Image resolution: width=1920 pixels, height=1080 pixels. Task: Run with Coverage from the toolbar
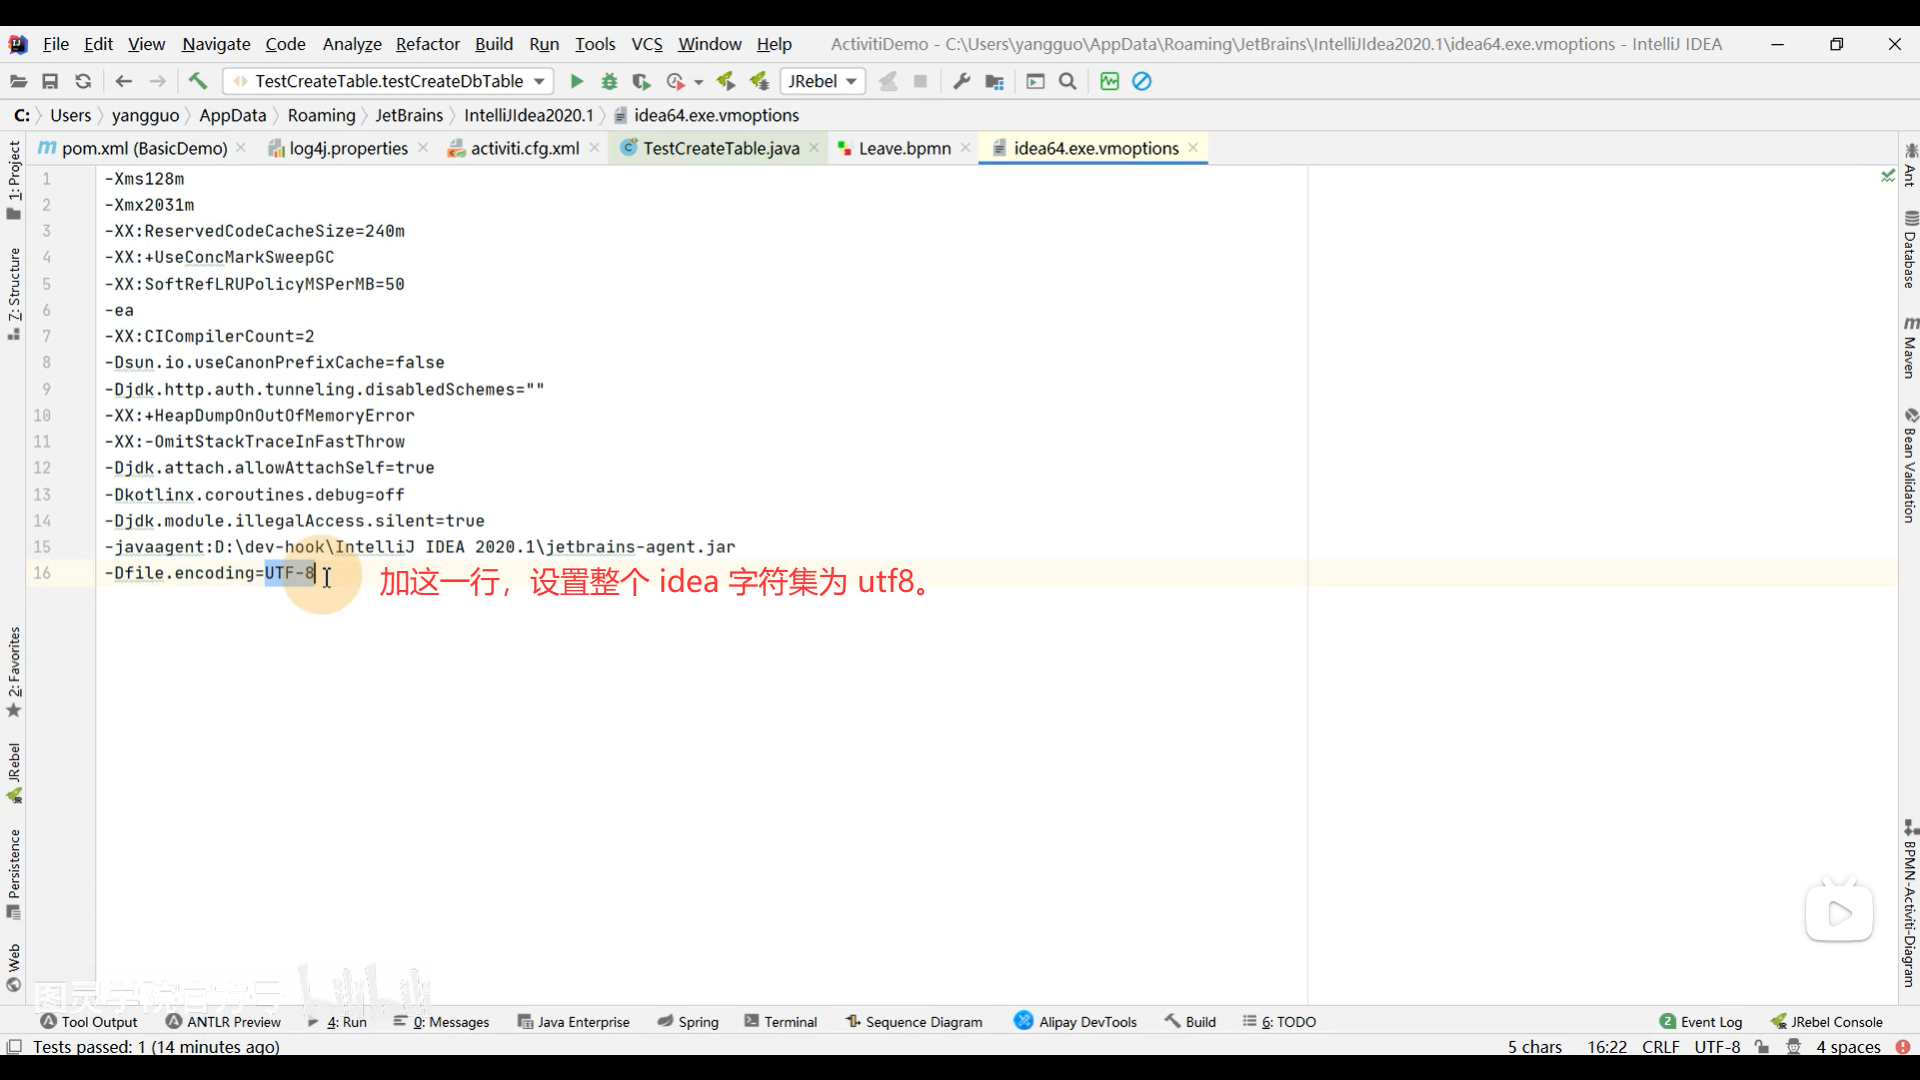[642, 81]
